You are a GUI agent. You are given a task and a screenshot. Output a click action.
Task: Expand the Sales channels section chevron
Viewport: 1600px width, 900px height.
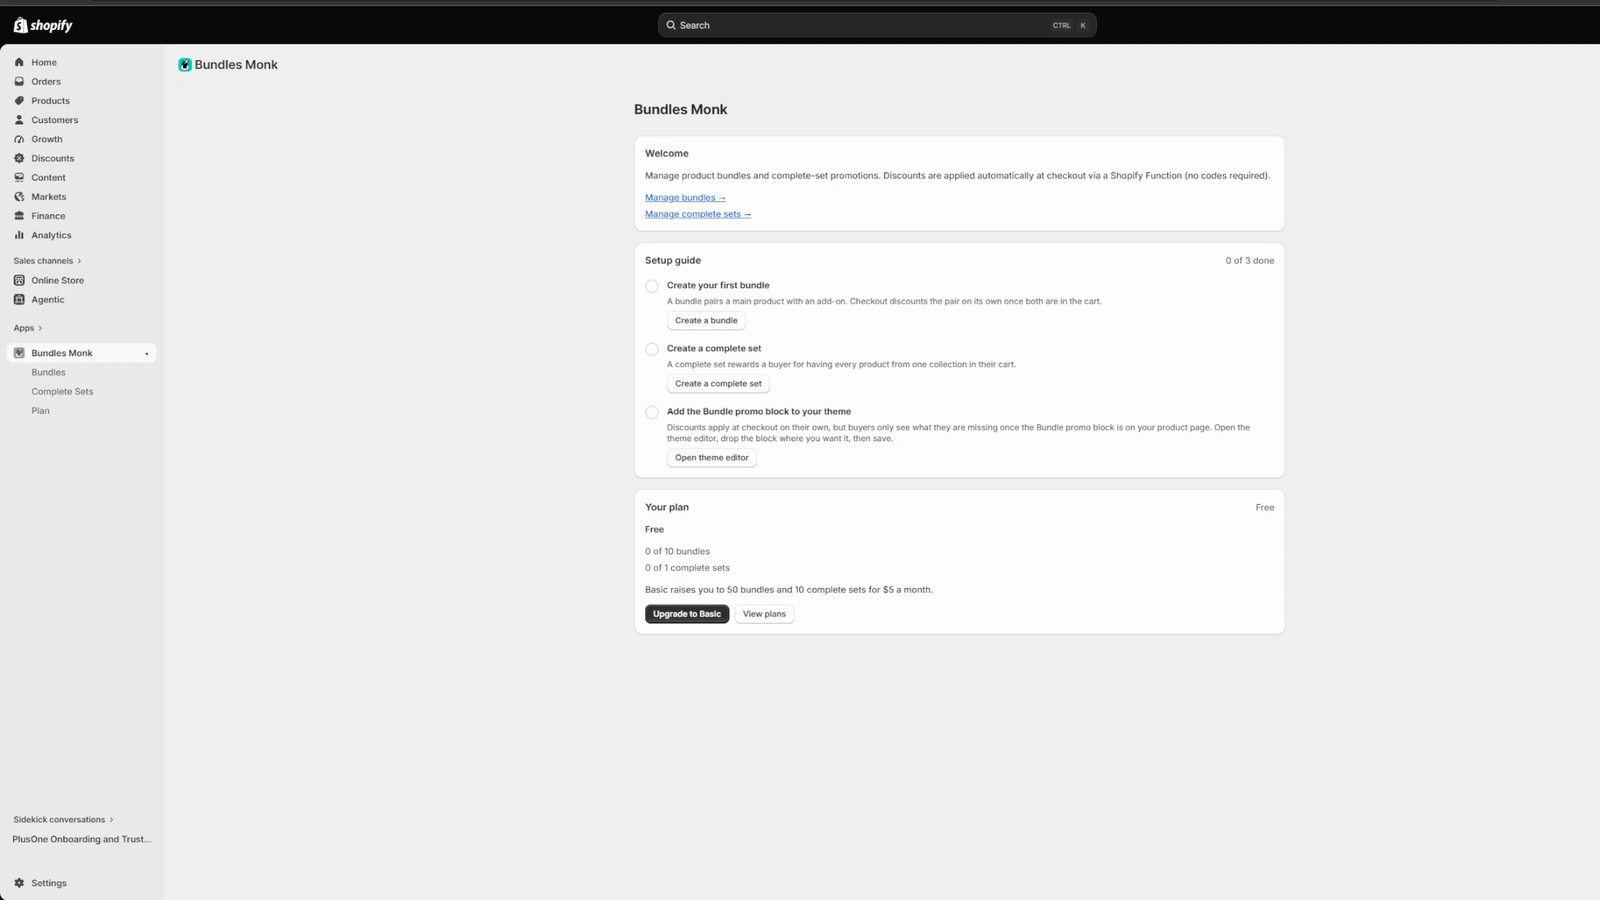pyautogui.click(x=79, y=261)
